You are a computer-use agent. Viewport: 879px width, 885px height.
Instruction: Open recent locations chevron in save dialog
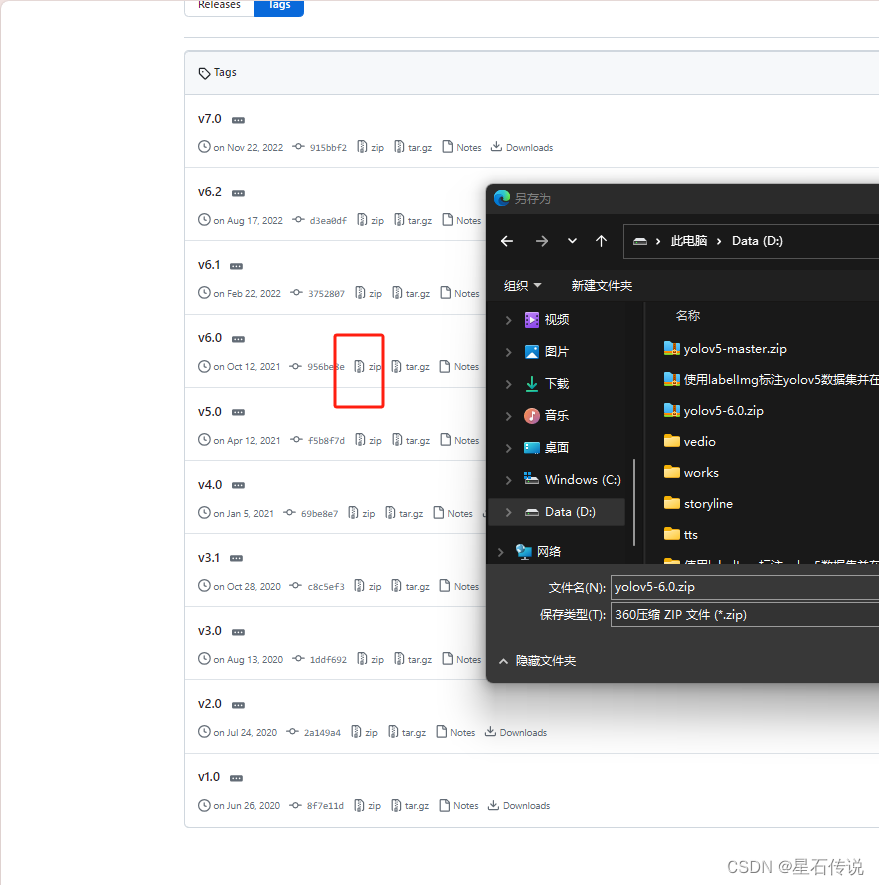point(572,241)
